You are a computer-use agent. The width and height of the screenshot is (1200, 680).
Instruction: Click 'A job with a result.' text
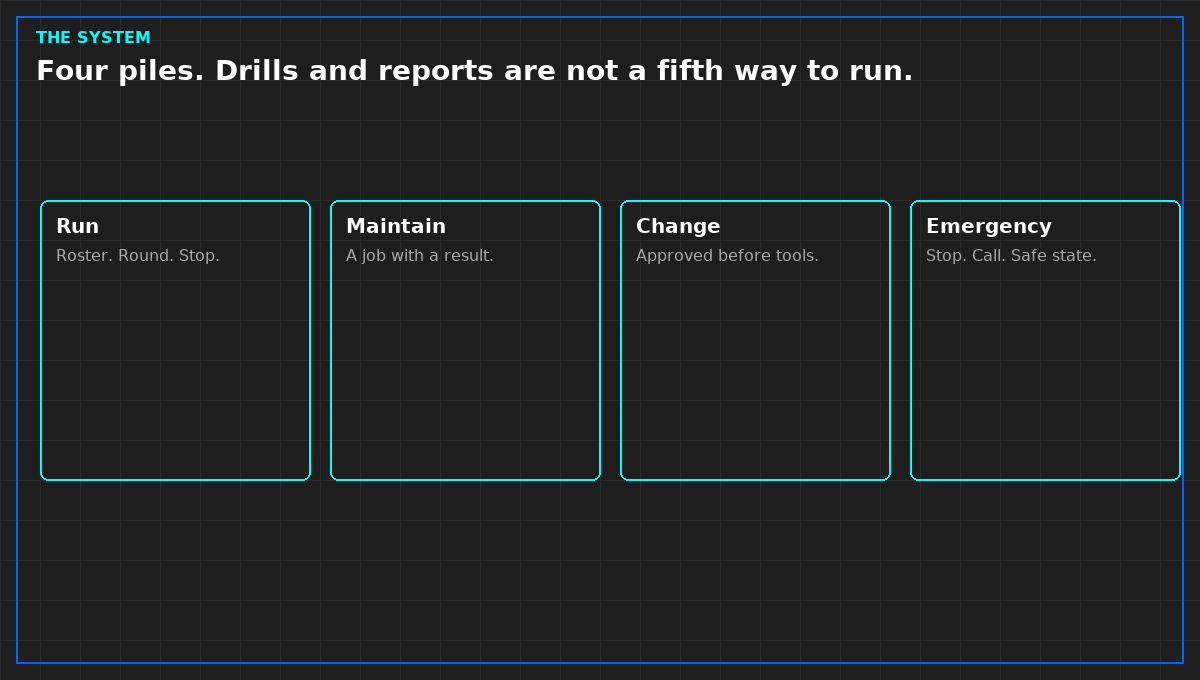[420, 256]
